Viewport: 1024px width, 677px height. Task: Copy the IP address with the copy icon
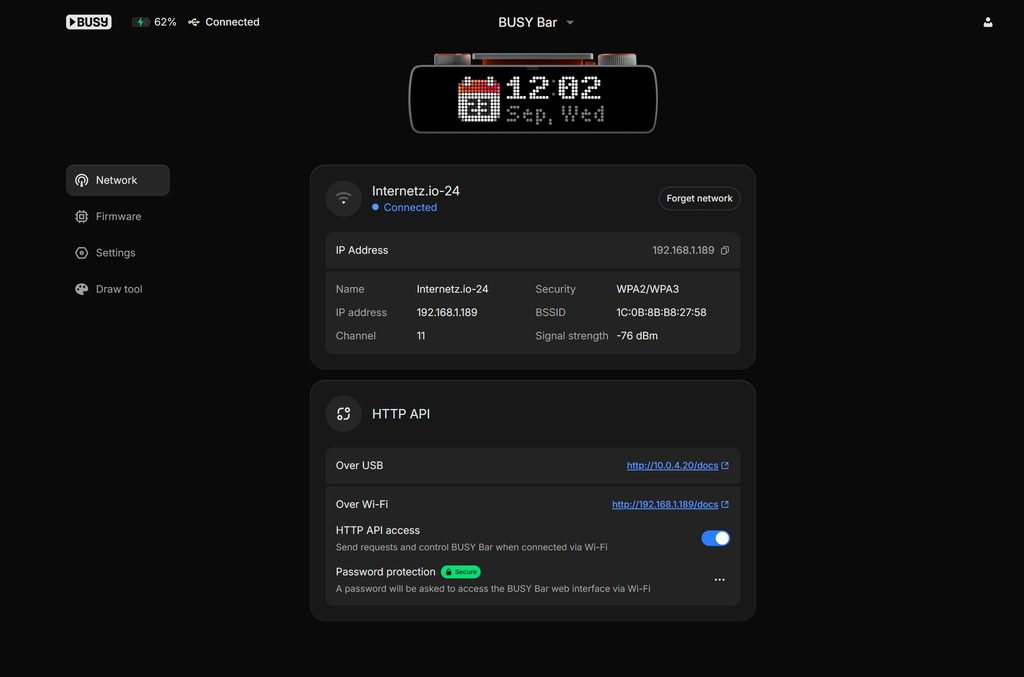[725, 251]
